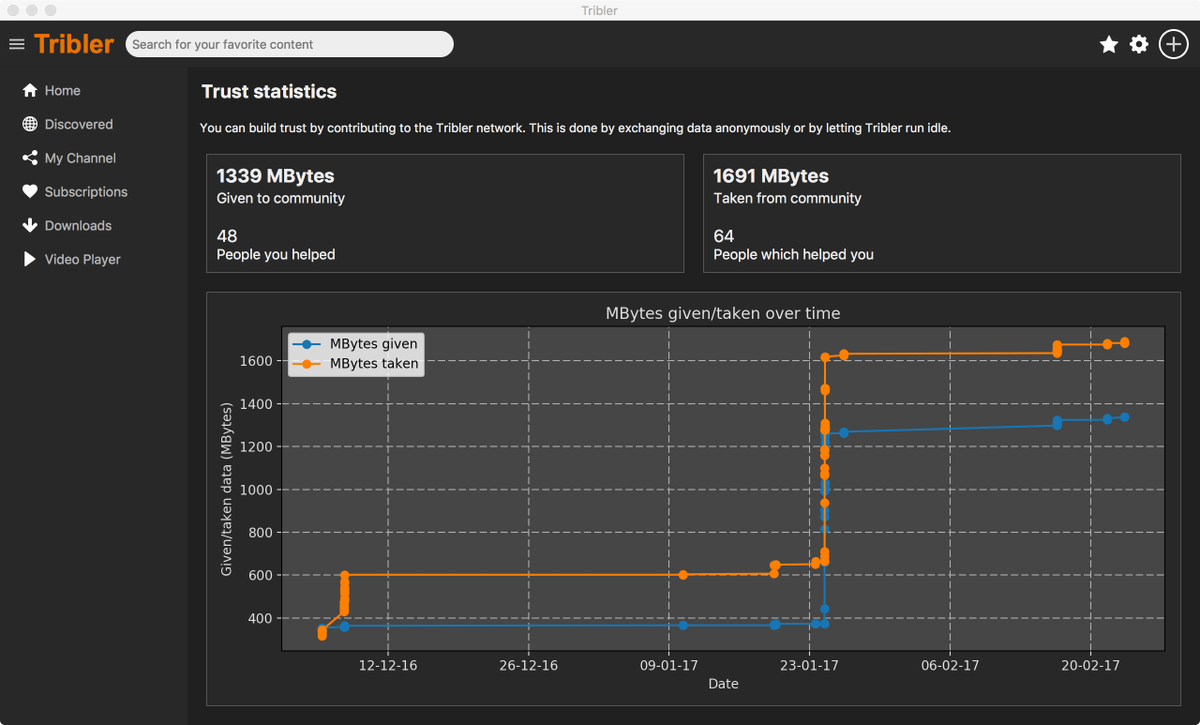Screen dimensions: 1200x725
Task: Click the 1339 MBytes given value
Action: [x=275, y=176]
